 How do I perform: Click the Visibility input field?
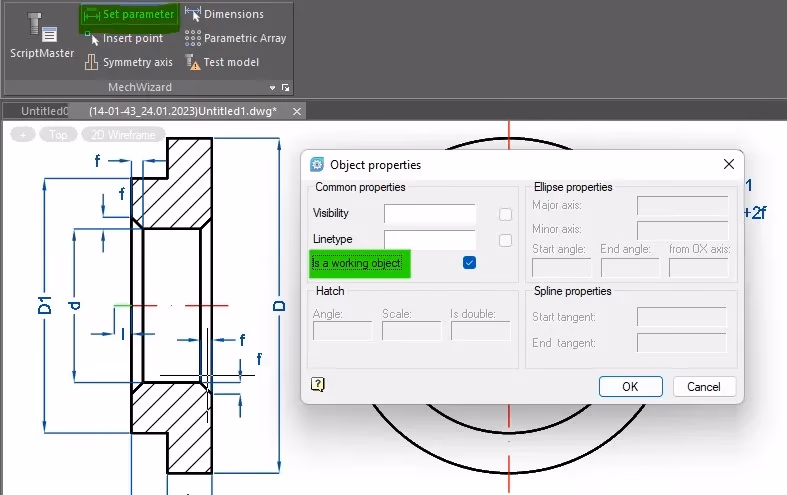point(430,214)
